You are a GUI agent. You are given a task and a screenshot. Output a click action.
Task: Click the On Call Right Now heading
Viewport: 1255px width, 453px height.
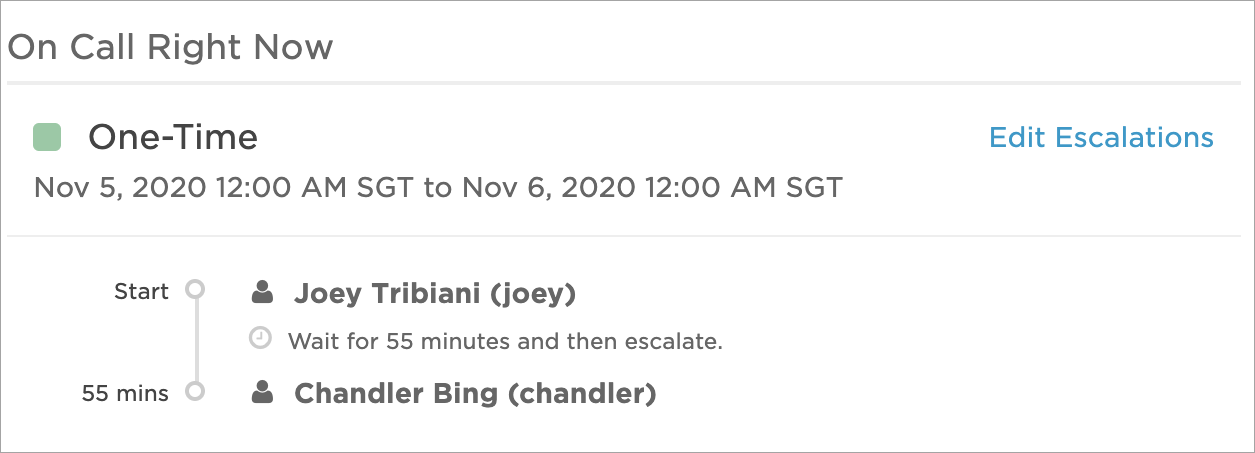(170, 47)
